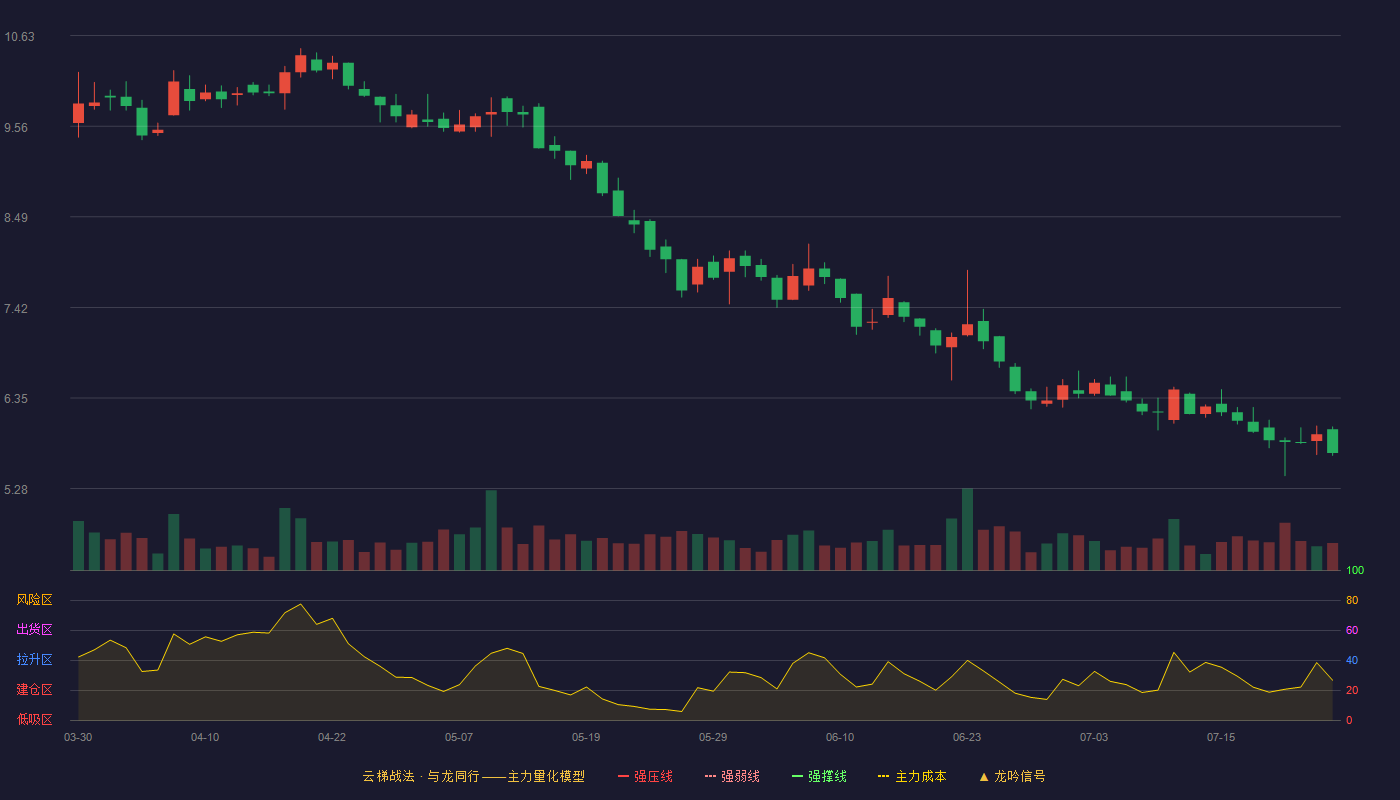Select the 风险区 zone label

tap(34, 600)
